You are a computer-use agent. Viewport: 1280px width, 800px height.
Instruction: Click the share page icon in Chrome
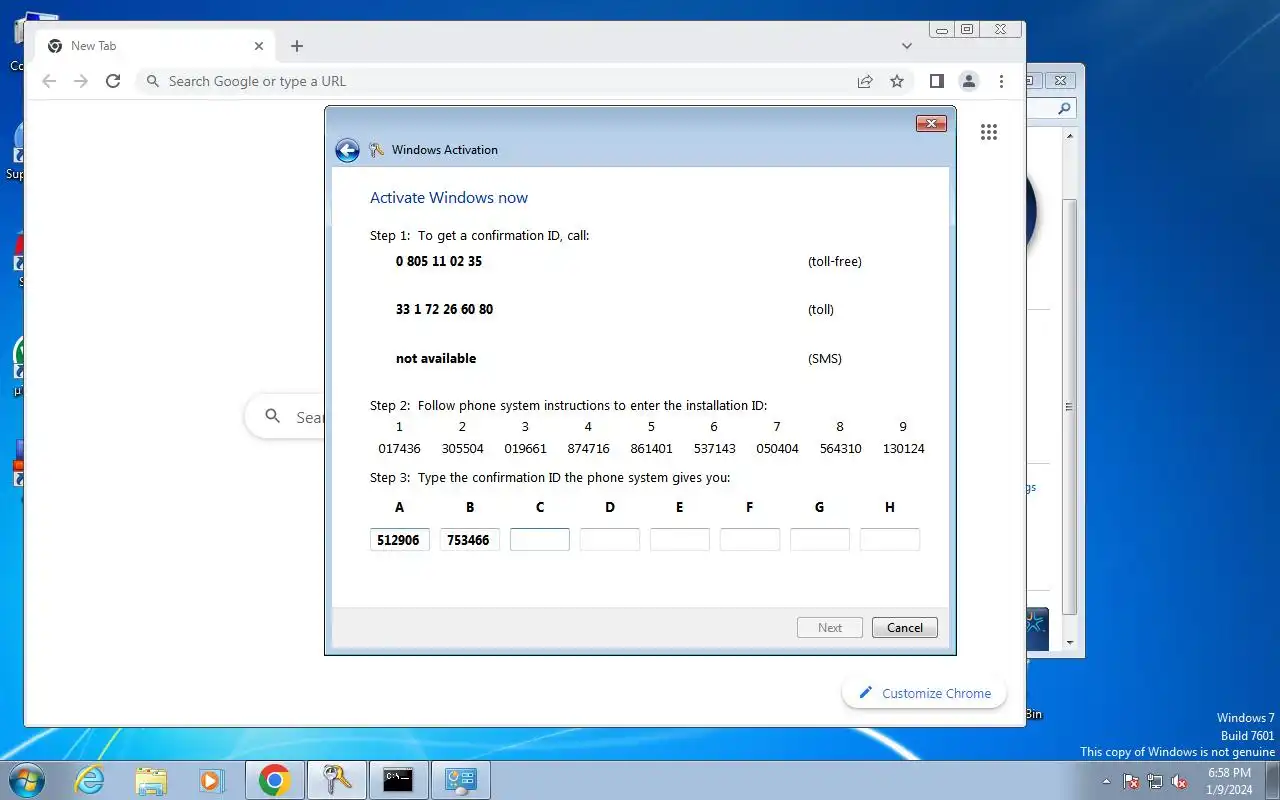click(x=865, y=81)
